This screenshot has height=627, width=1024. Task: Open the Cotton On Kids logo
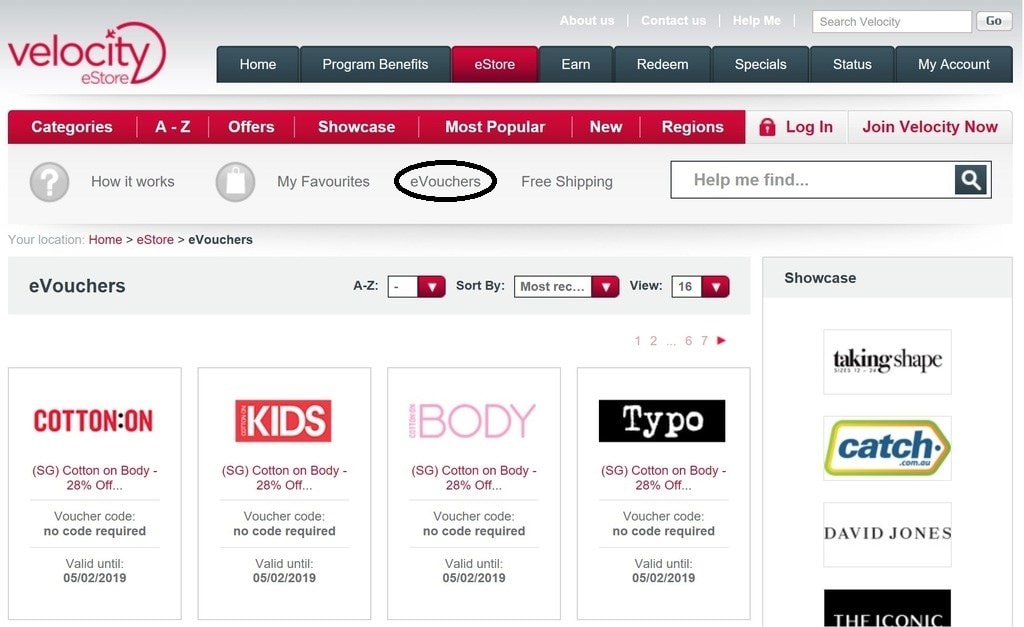pyautogui.click(x=283, y=421)
